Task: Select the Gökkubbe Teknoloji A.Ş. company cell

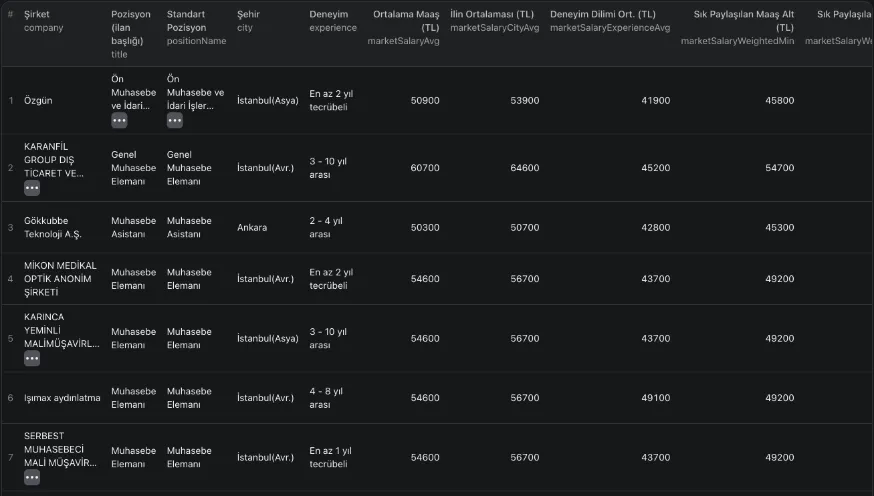Action: (53, 227)
